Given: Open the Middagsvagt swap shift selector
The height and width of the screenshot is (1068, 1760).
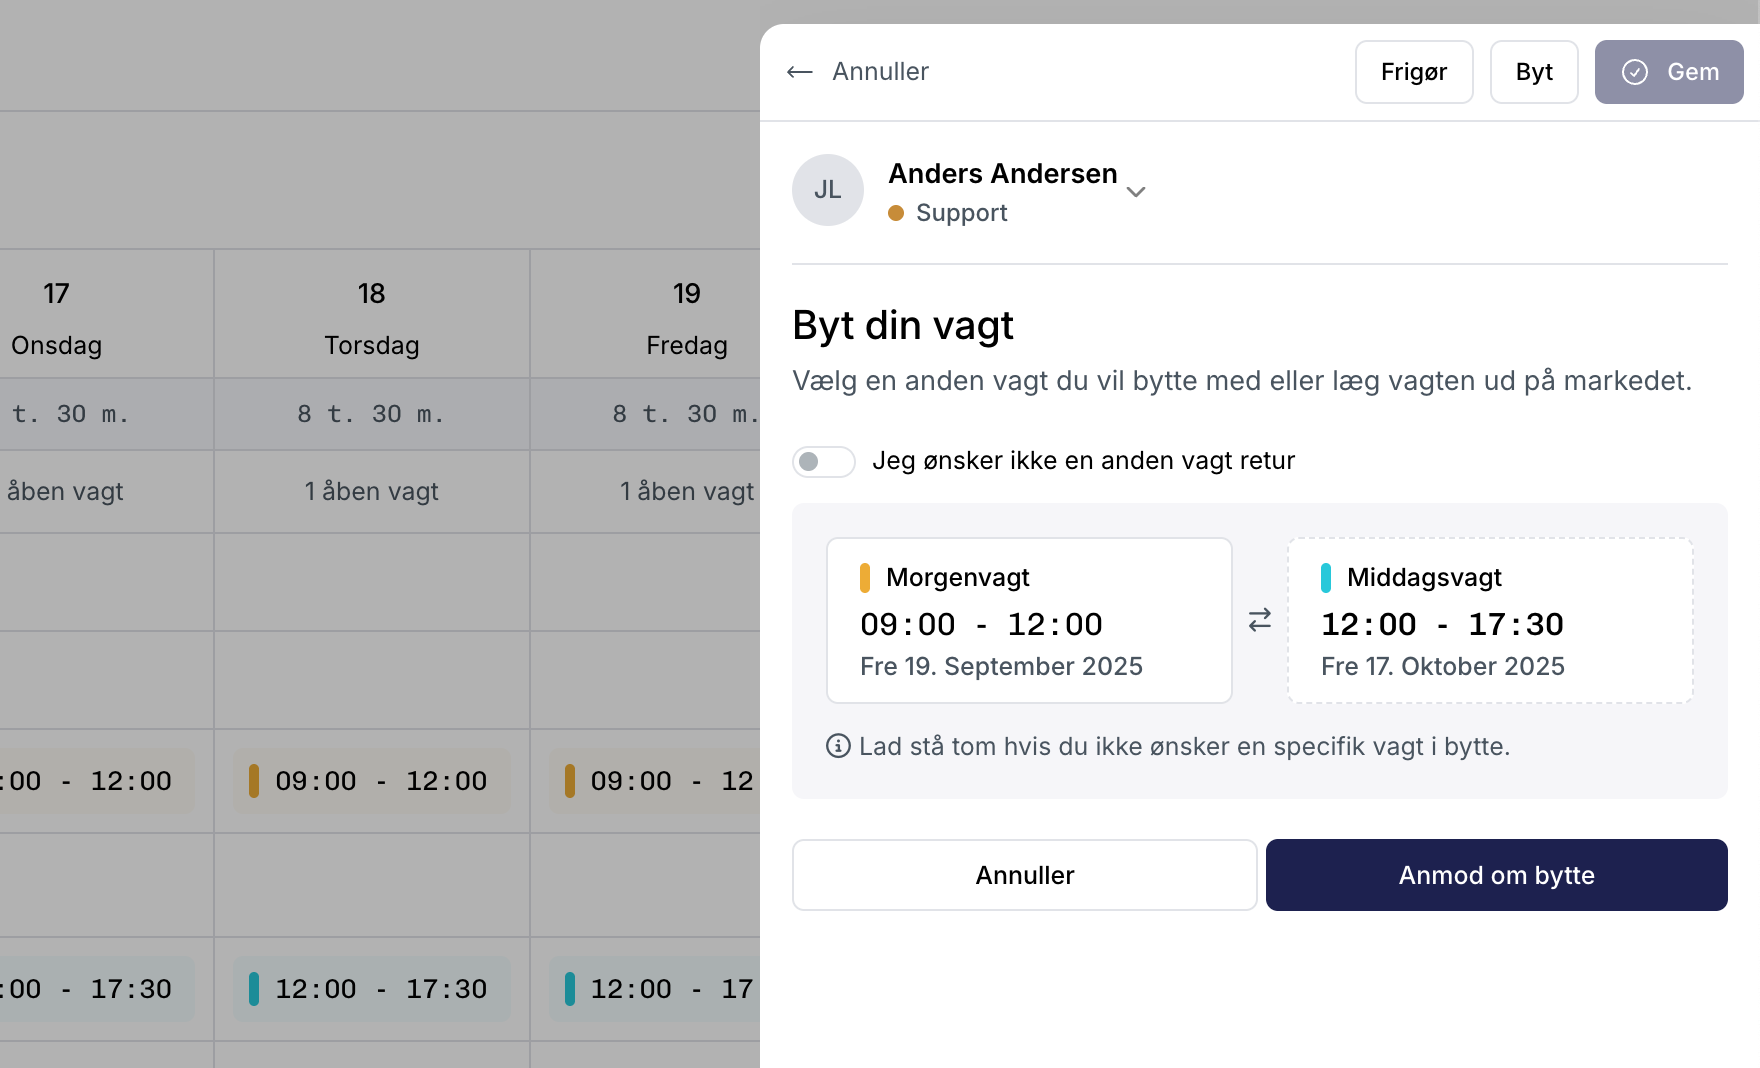Looking at the screenshot, I should pyautogui.click(x=1489, y=620).
